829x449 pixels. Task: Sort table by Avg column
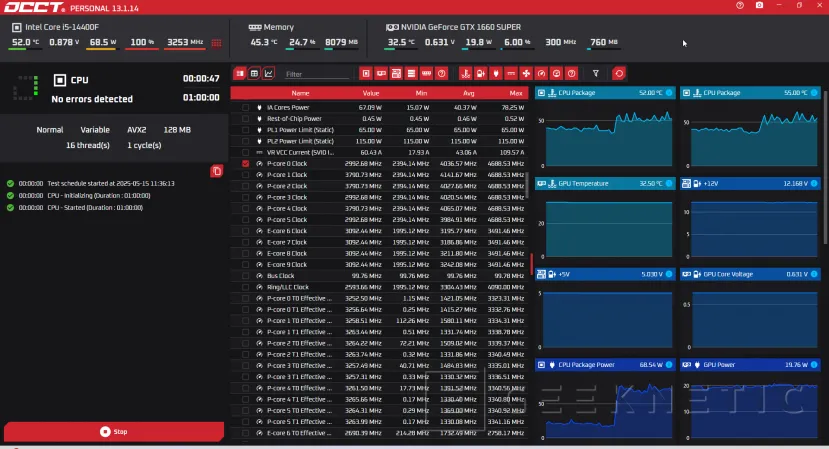(468, 93)
